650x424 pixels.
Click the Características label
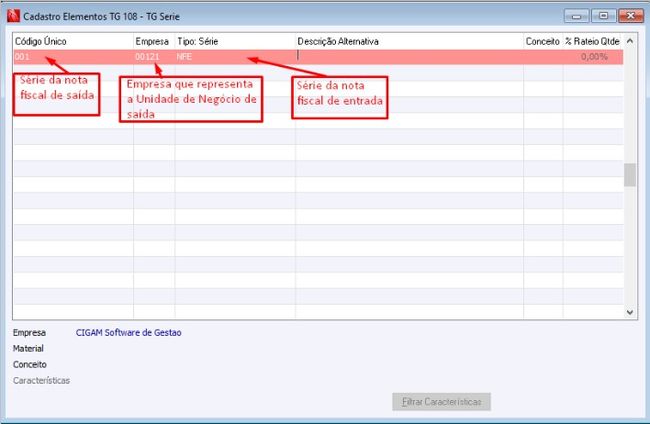click(x=41, y=380)
